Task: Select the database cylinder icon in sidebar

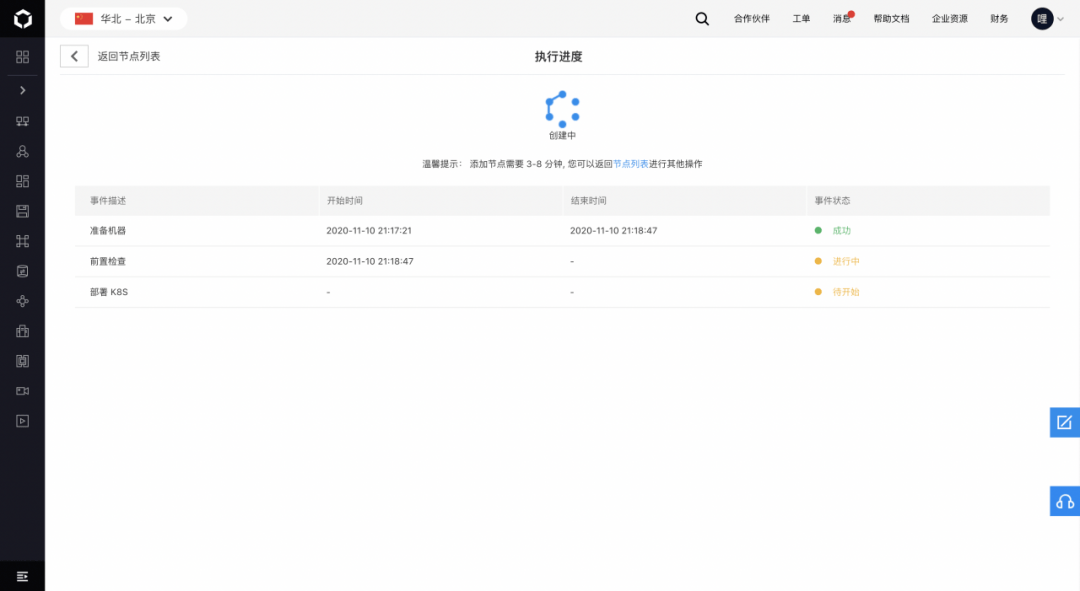Action: click(x=23, y=271)
